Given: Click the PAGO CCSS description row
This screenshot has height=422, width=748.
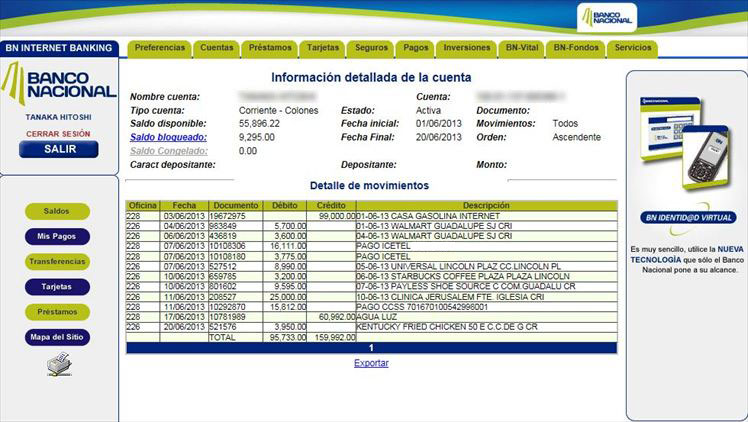Looking at the screenshot, I should pos(422,307).
